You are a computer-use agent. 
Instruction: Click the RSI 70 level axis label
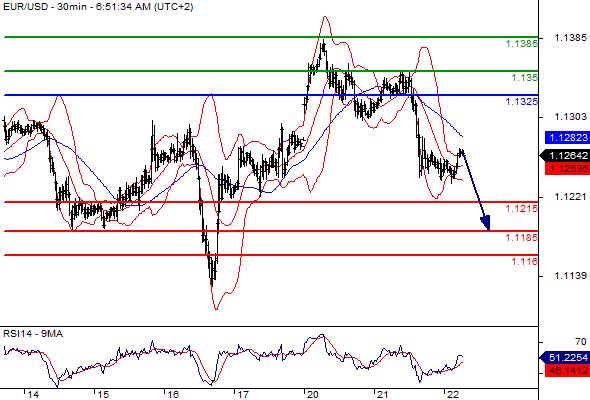click(x=581, y=342)
